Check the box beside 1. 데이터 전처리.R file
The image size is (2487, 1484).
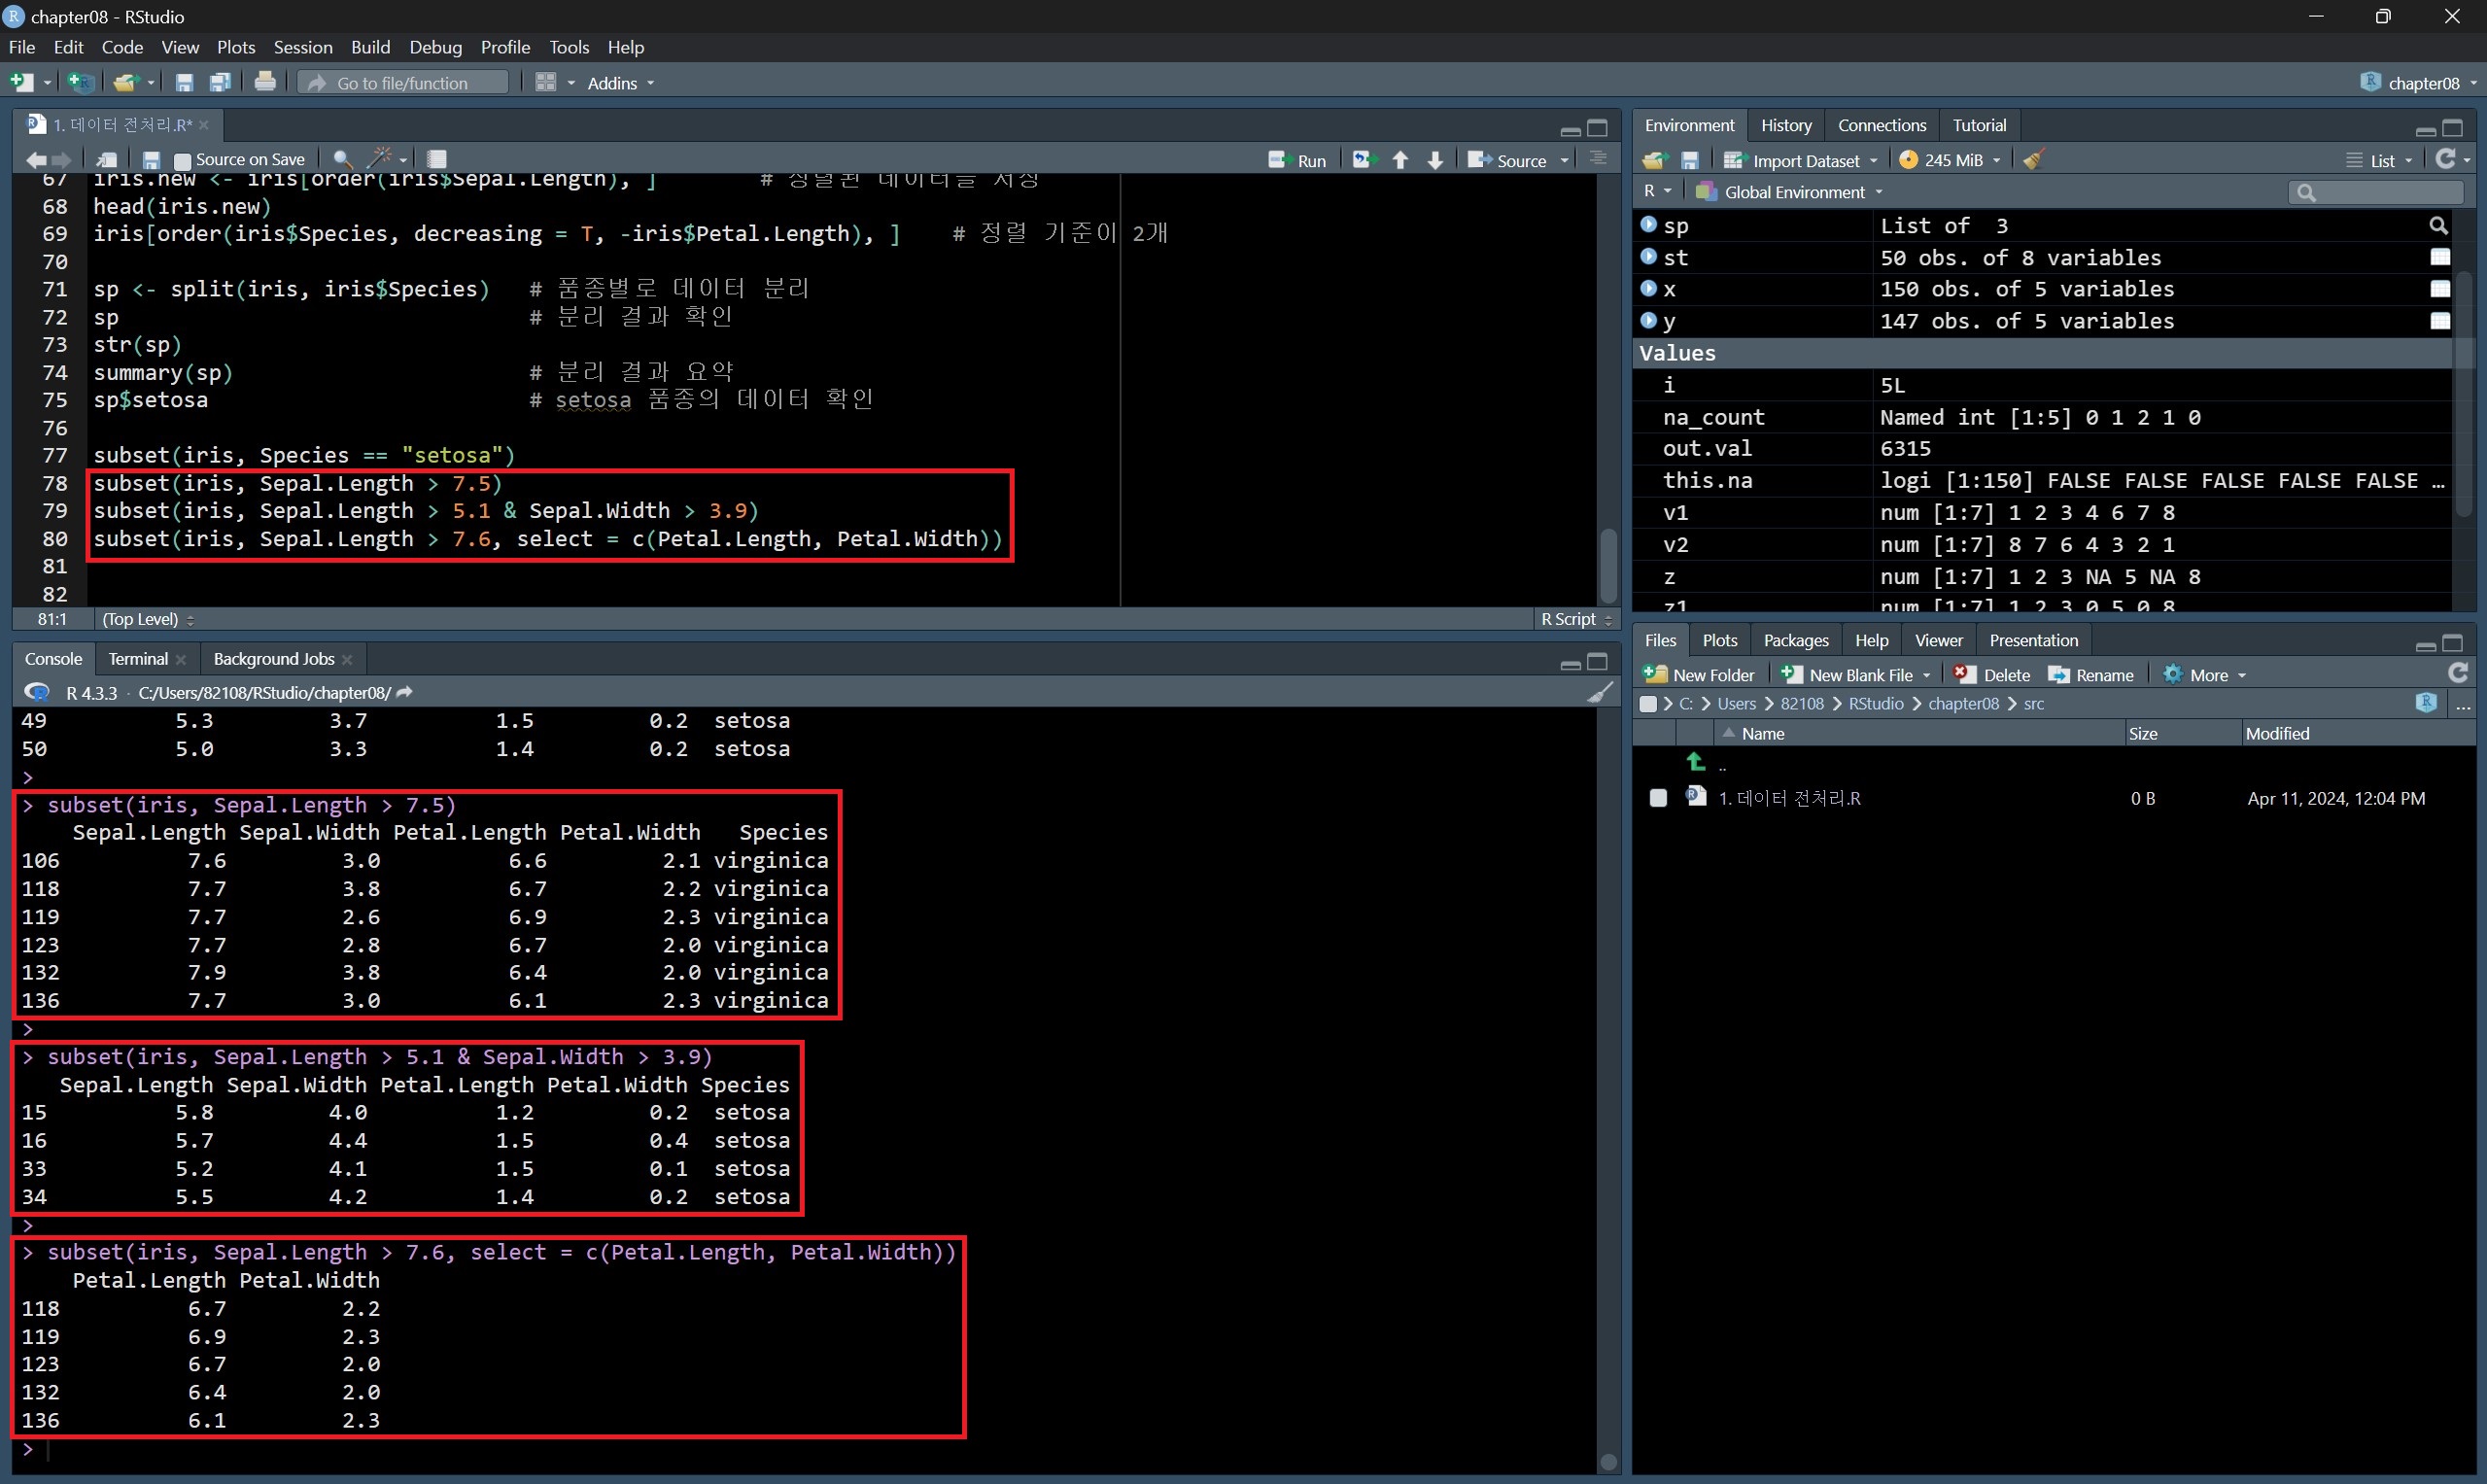click(x=1658, y=798)
